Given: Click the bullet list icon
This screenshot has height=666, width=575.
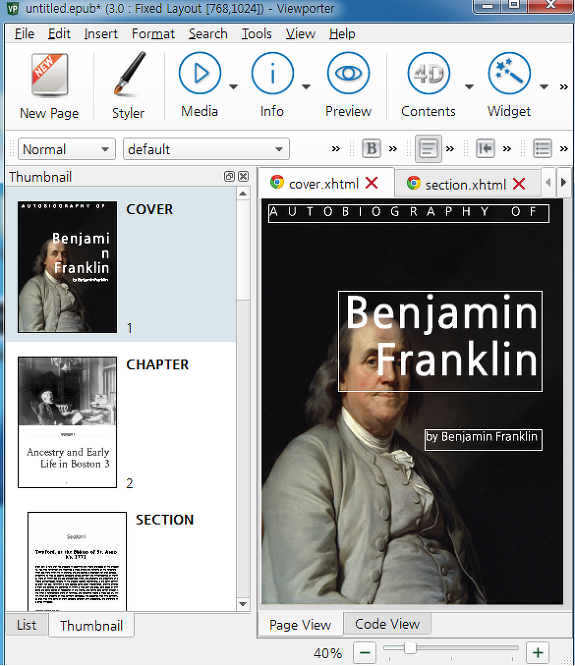Looking at the screenshot, I should tap(542, 149).
